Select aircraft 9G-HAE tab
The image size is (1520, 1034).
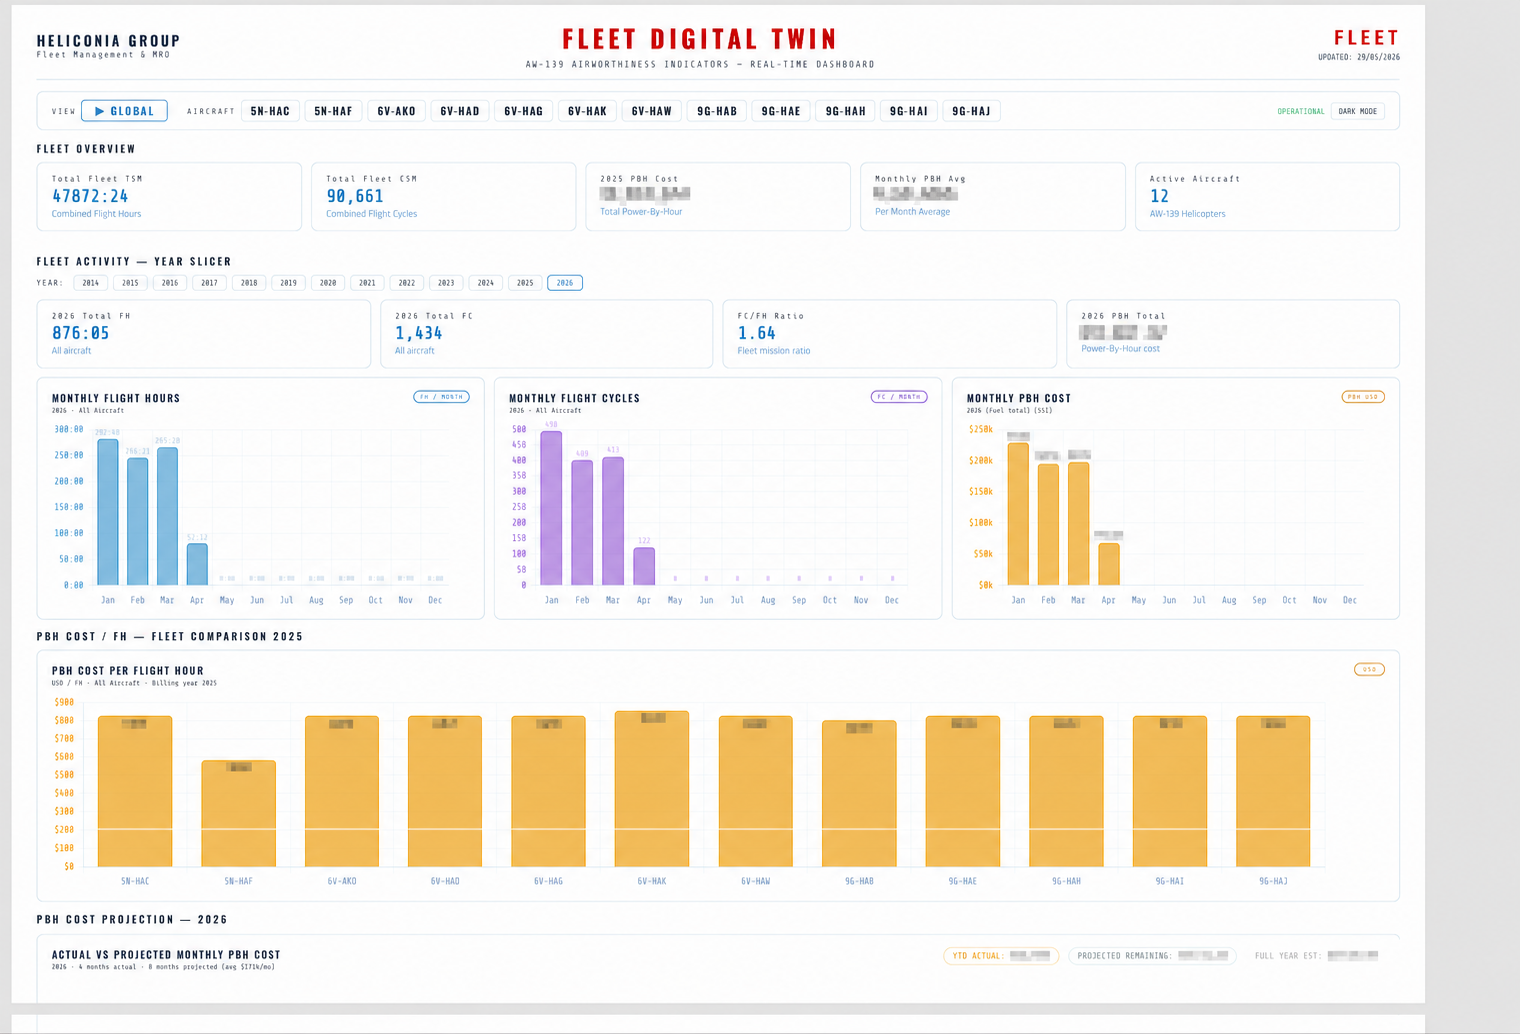781,111
